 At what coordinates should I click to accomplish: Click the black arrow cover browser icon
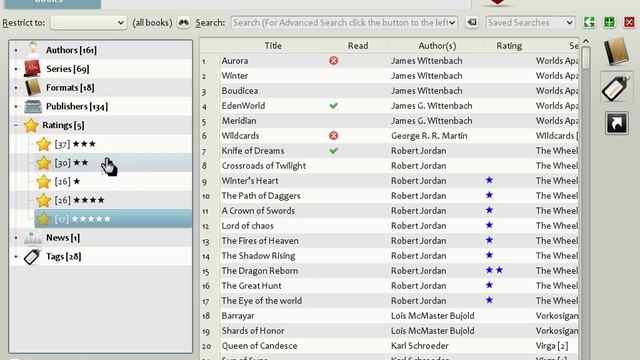[616, 123]
